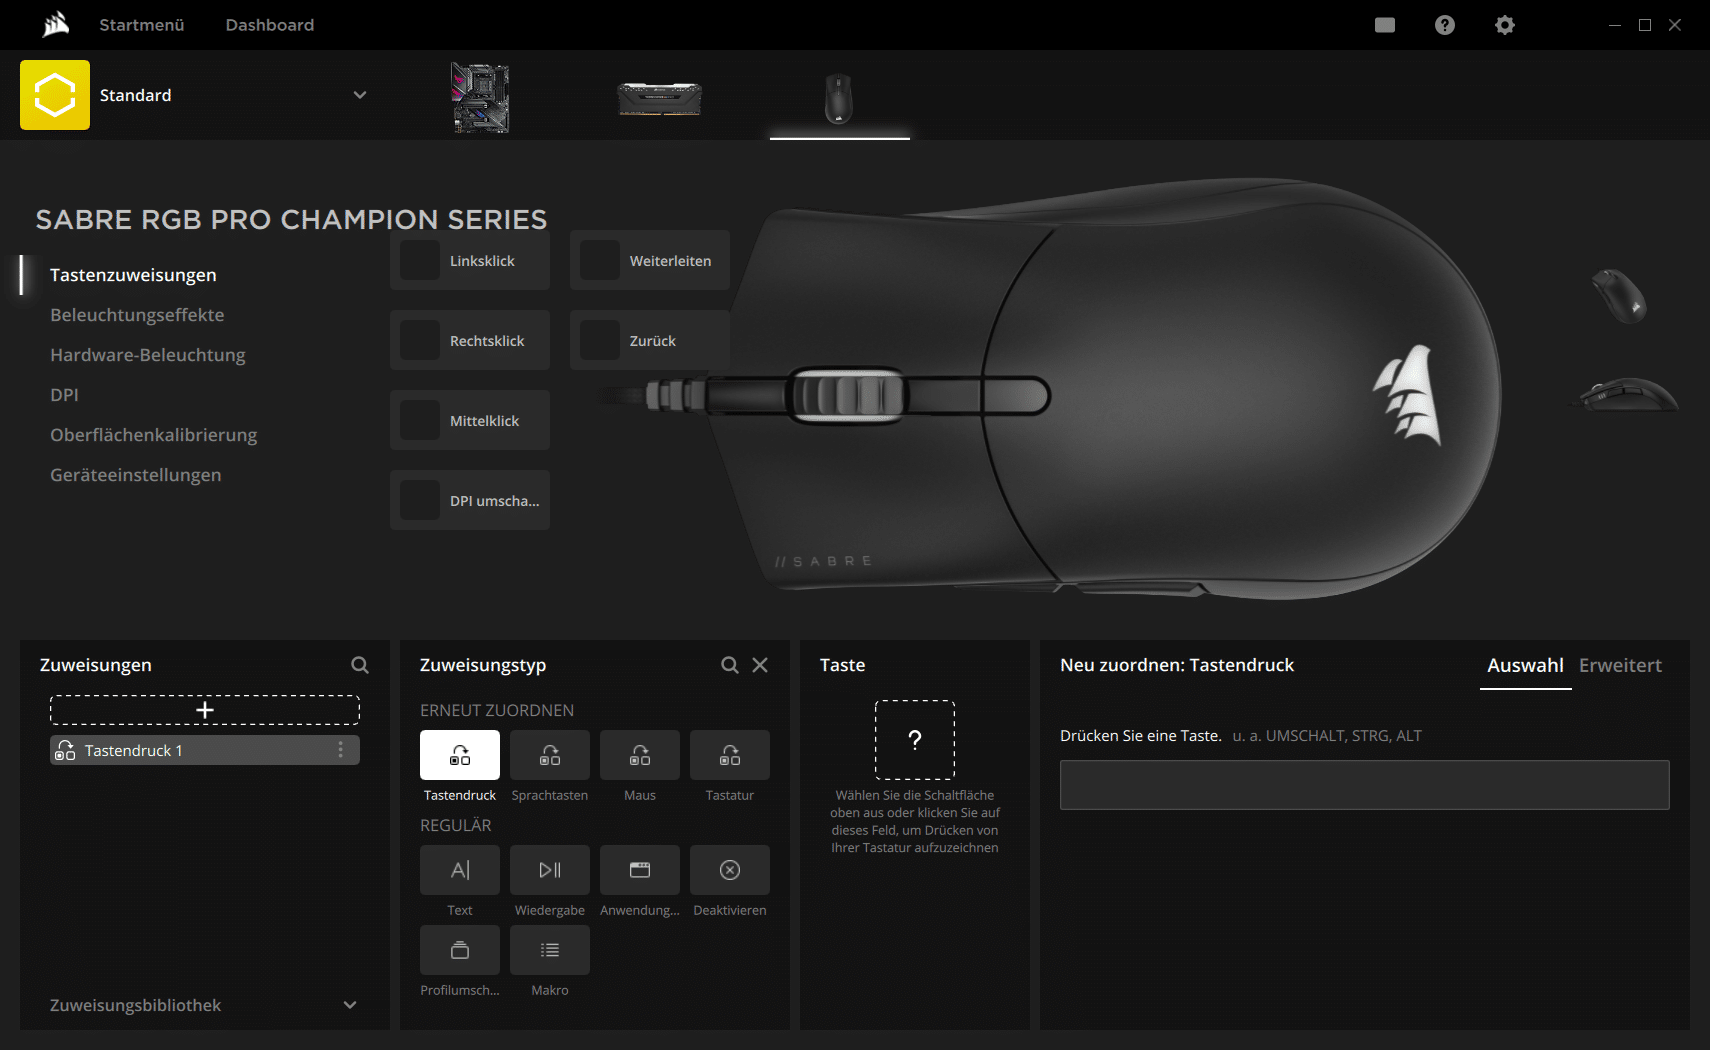Open Tastendruck 1 options menu
Image resolution: width=1710 pixels, height=1050 pixels.
(x=341, y=750)
